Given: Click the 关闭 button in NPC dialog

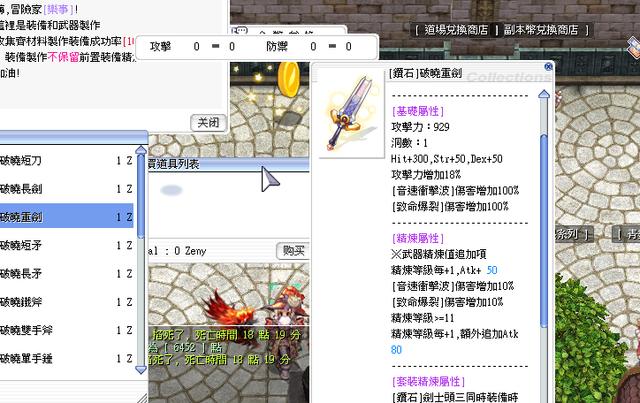Looking at the screenshot, I should click(208, 122).
